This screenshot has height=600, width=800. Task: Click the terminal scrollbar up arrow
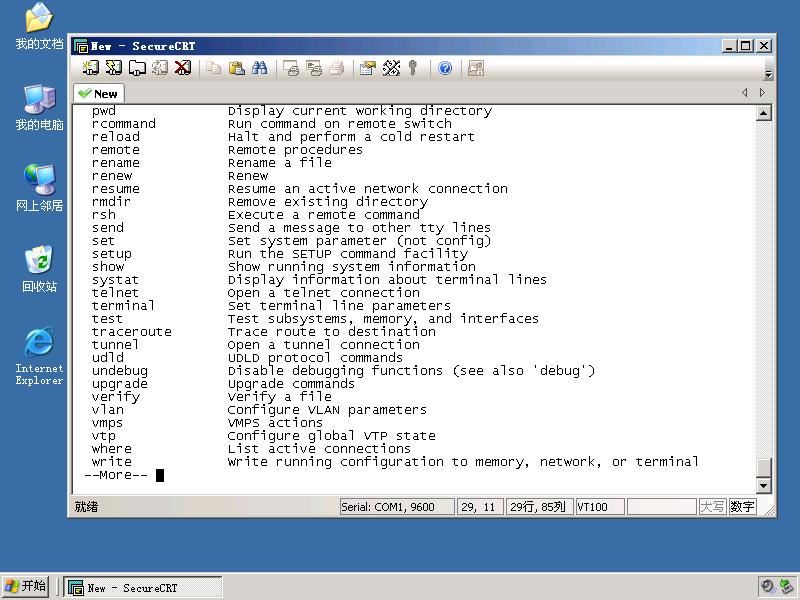click(x=763, y=113)
